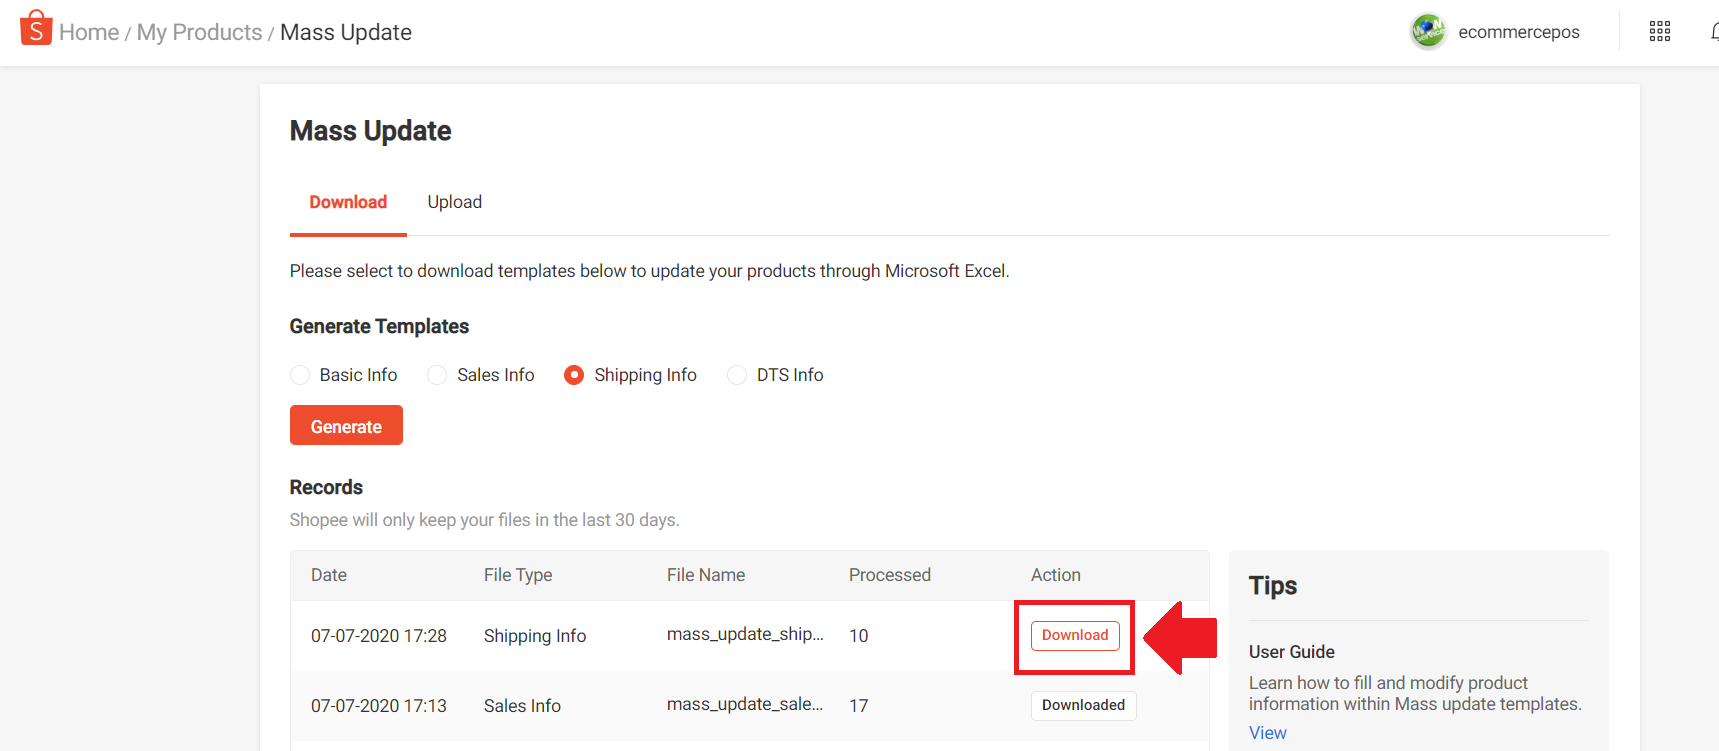Open the Download tab

(x=348, y=202)
